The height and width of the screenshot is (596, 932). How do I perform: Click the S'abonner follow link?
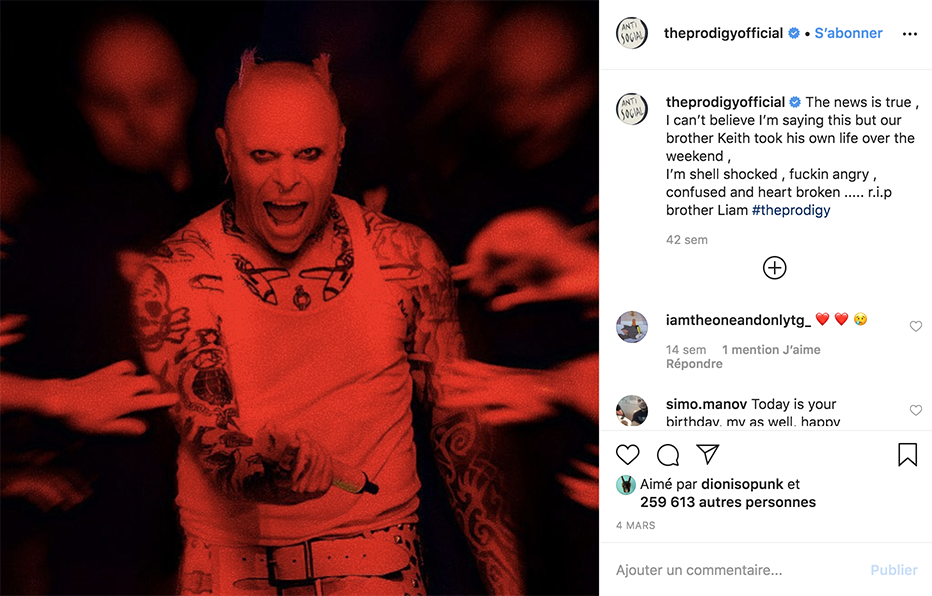pyautogui.click(x=848, y=33)
